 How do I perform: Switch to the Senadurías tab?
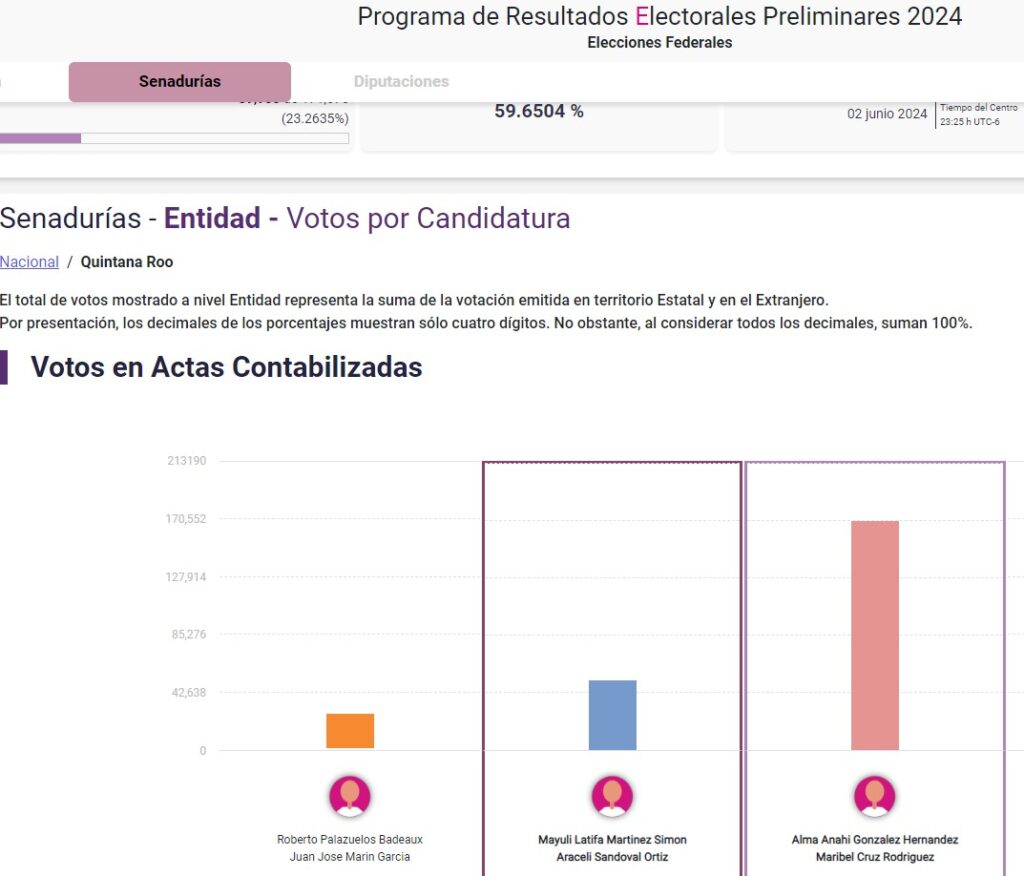[180, 82]
